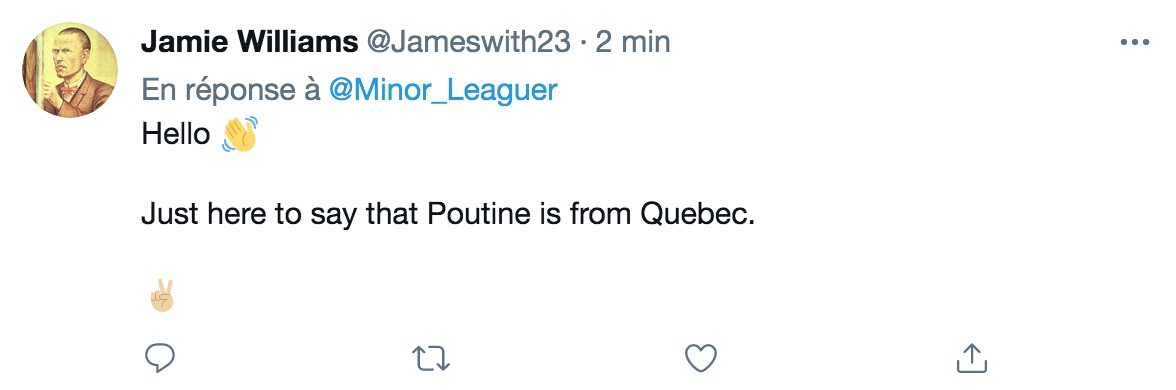Open the 2 min timestamp link

[632, 43]
